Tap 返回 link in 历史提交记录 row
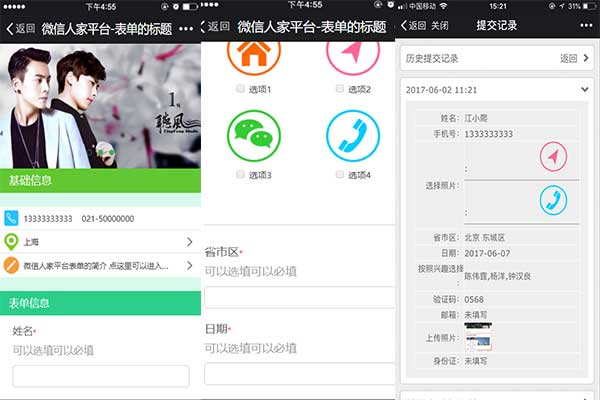Image resolution: width=600 pixels, height=400 pixels. click(568, 58)
